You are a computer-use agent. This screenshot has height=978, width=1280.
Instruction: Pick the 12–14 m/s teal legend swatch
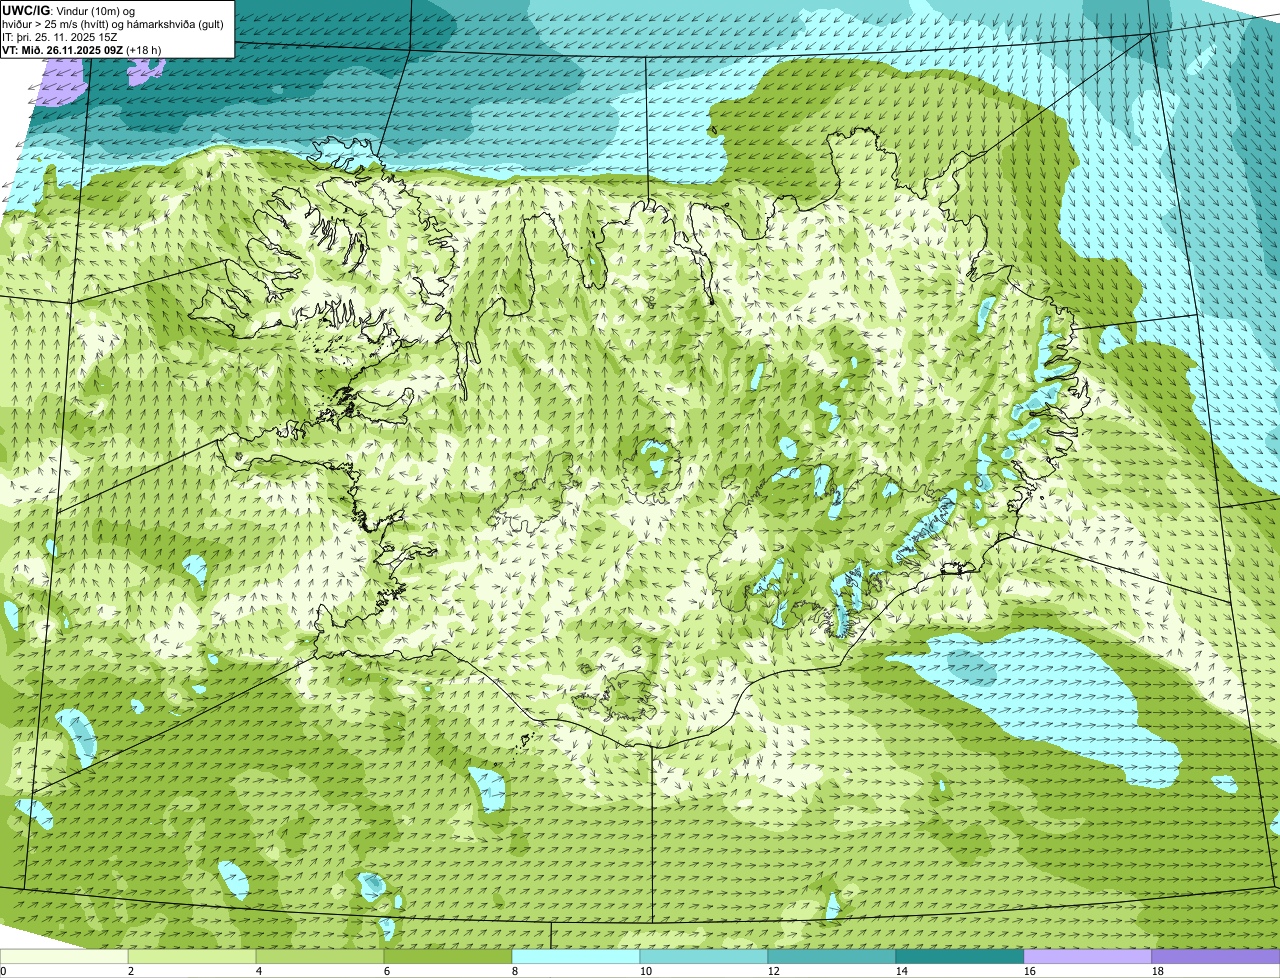tap(832, 956)
